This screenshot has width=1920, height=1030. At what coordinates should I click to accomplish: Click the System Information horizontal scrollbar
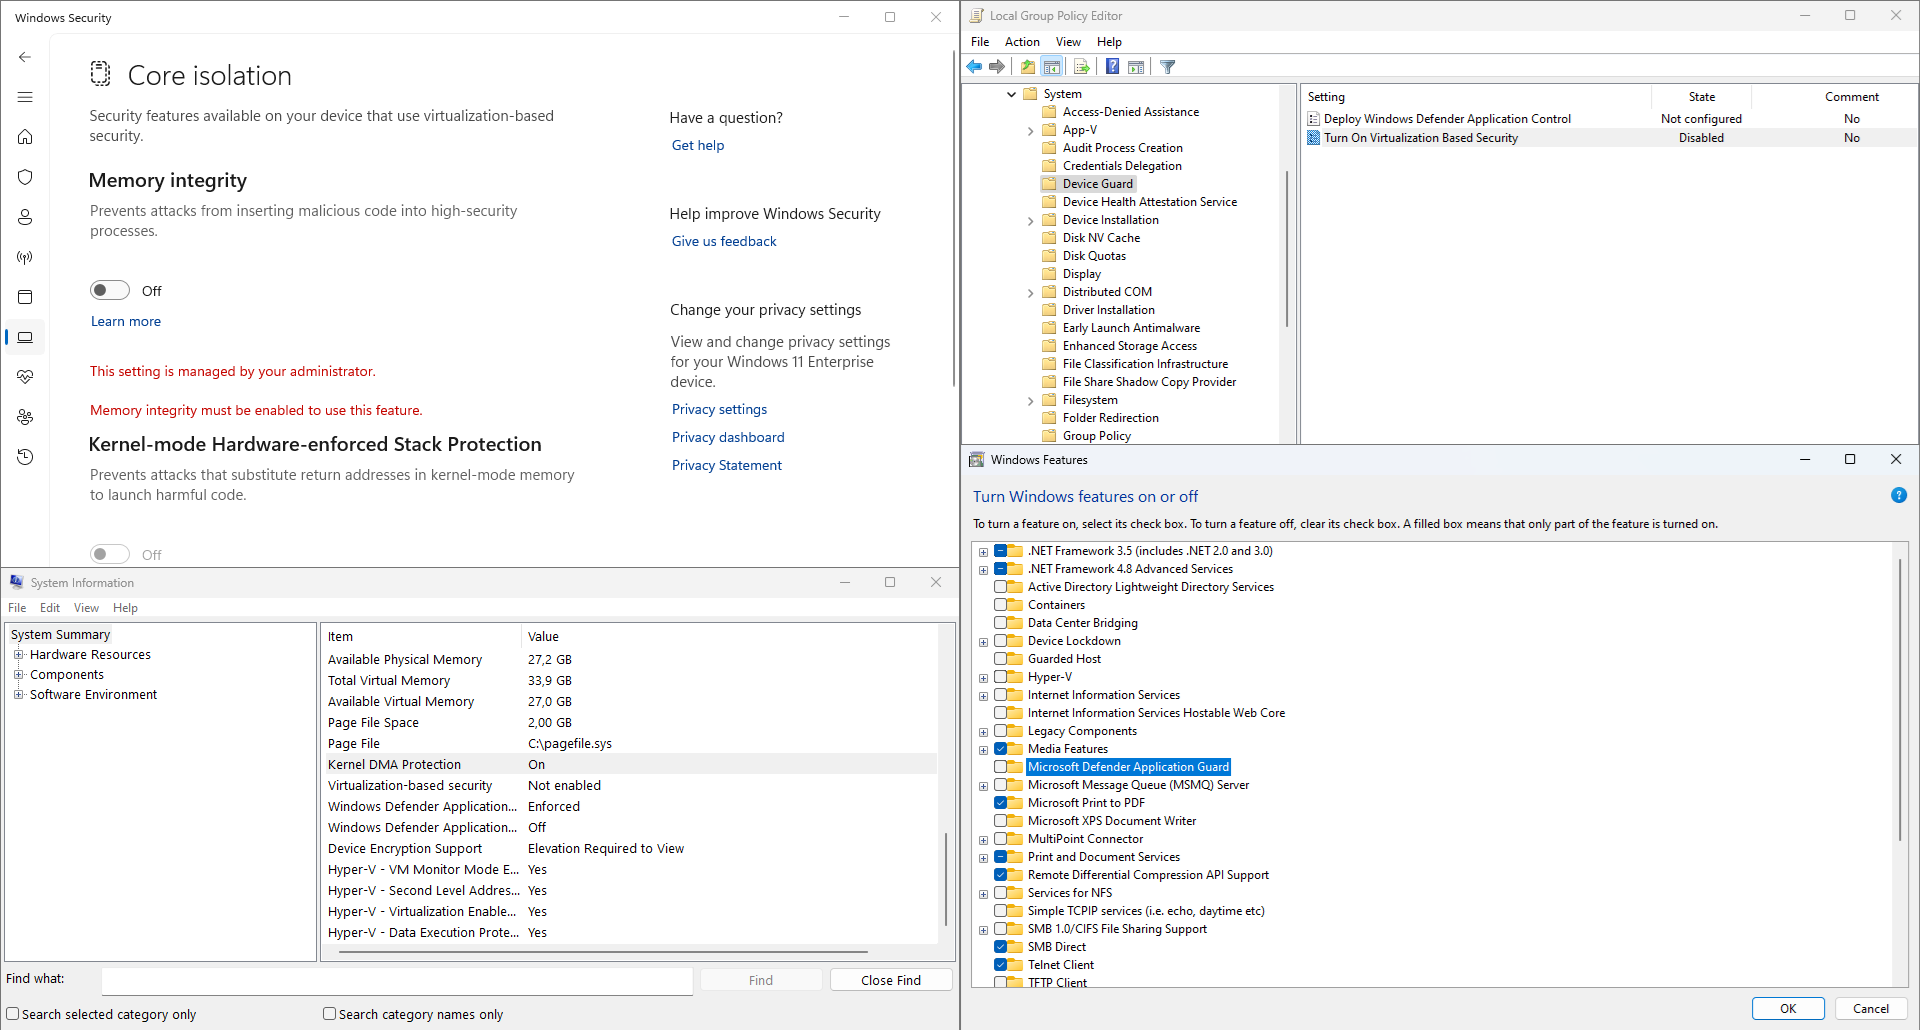603,952
